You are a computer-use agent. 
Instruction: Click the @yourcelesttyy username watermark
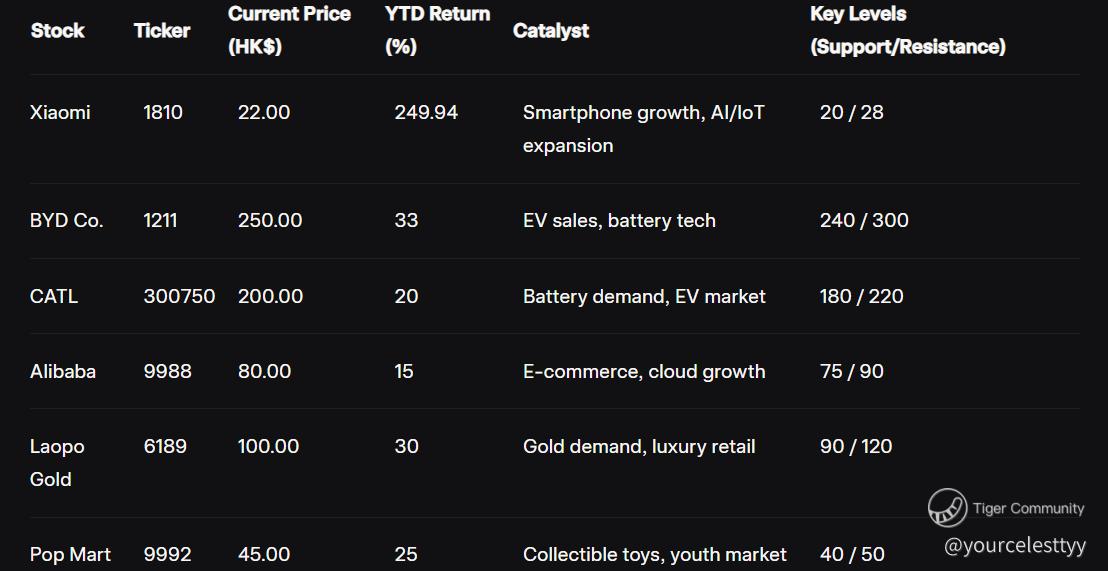1015,545
